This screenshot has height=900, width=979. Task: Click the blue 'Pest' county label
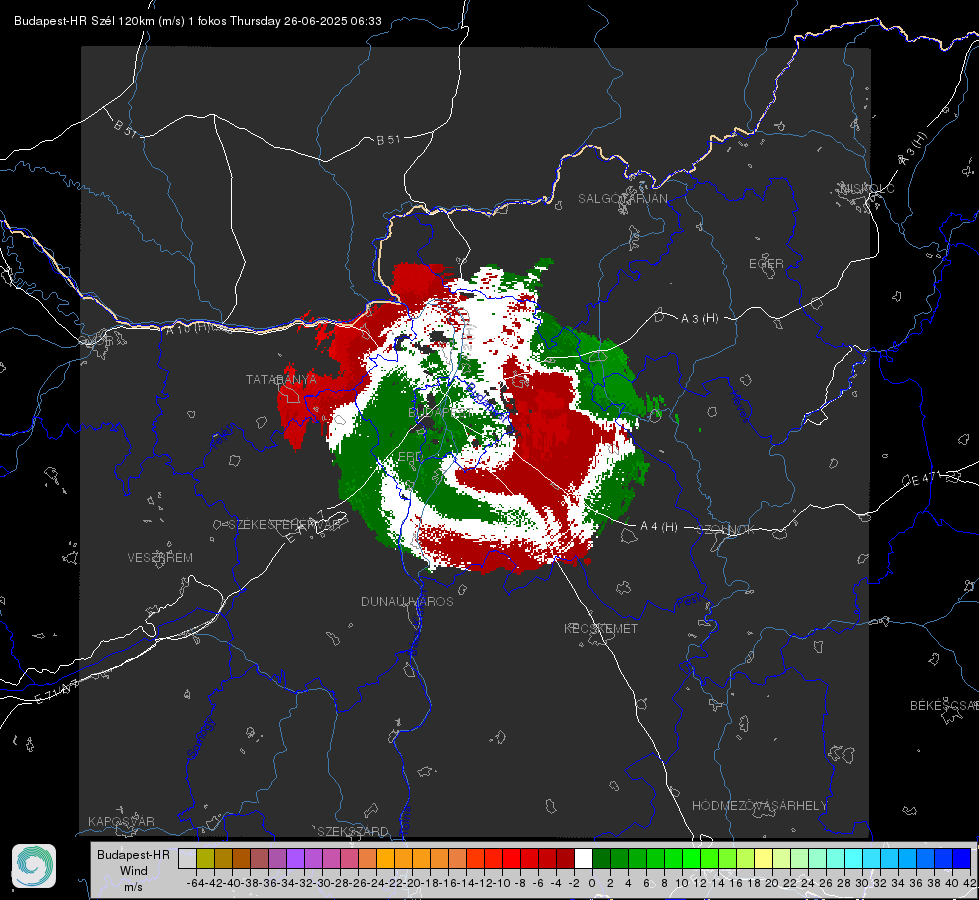689,602
